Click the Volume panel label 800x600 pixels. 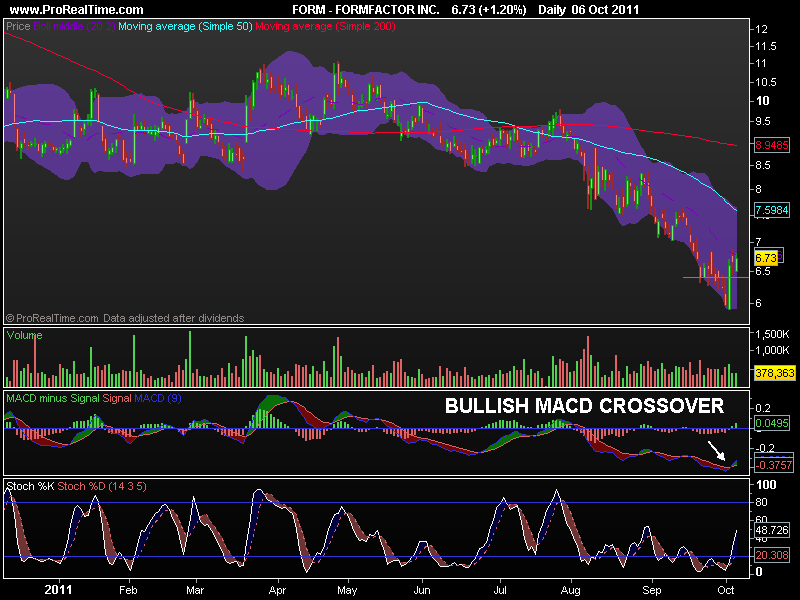coord(24,335)
